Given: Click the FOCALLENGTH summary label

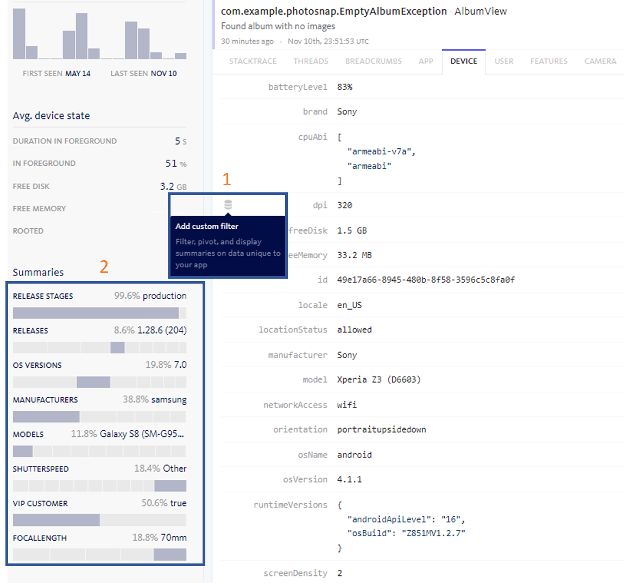Looking at the screenshot, I should 40,538.
